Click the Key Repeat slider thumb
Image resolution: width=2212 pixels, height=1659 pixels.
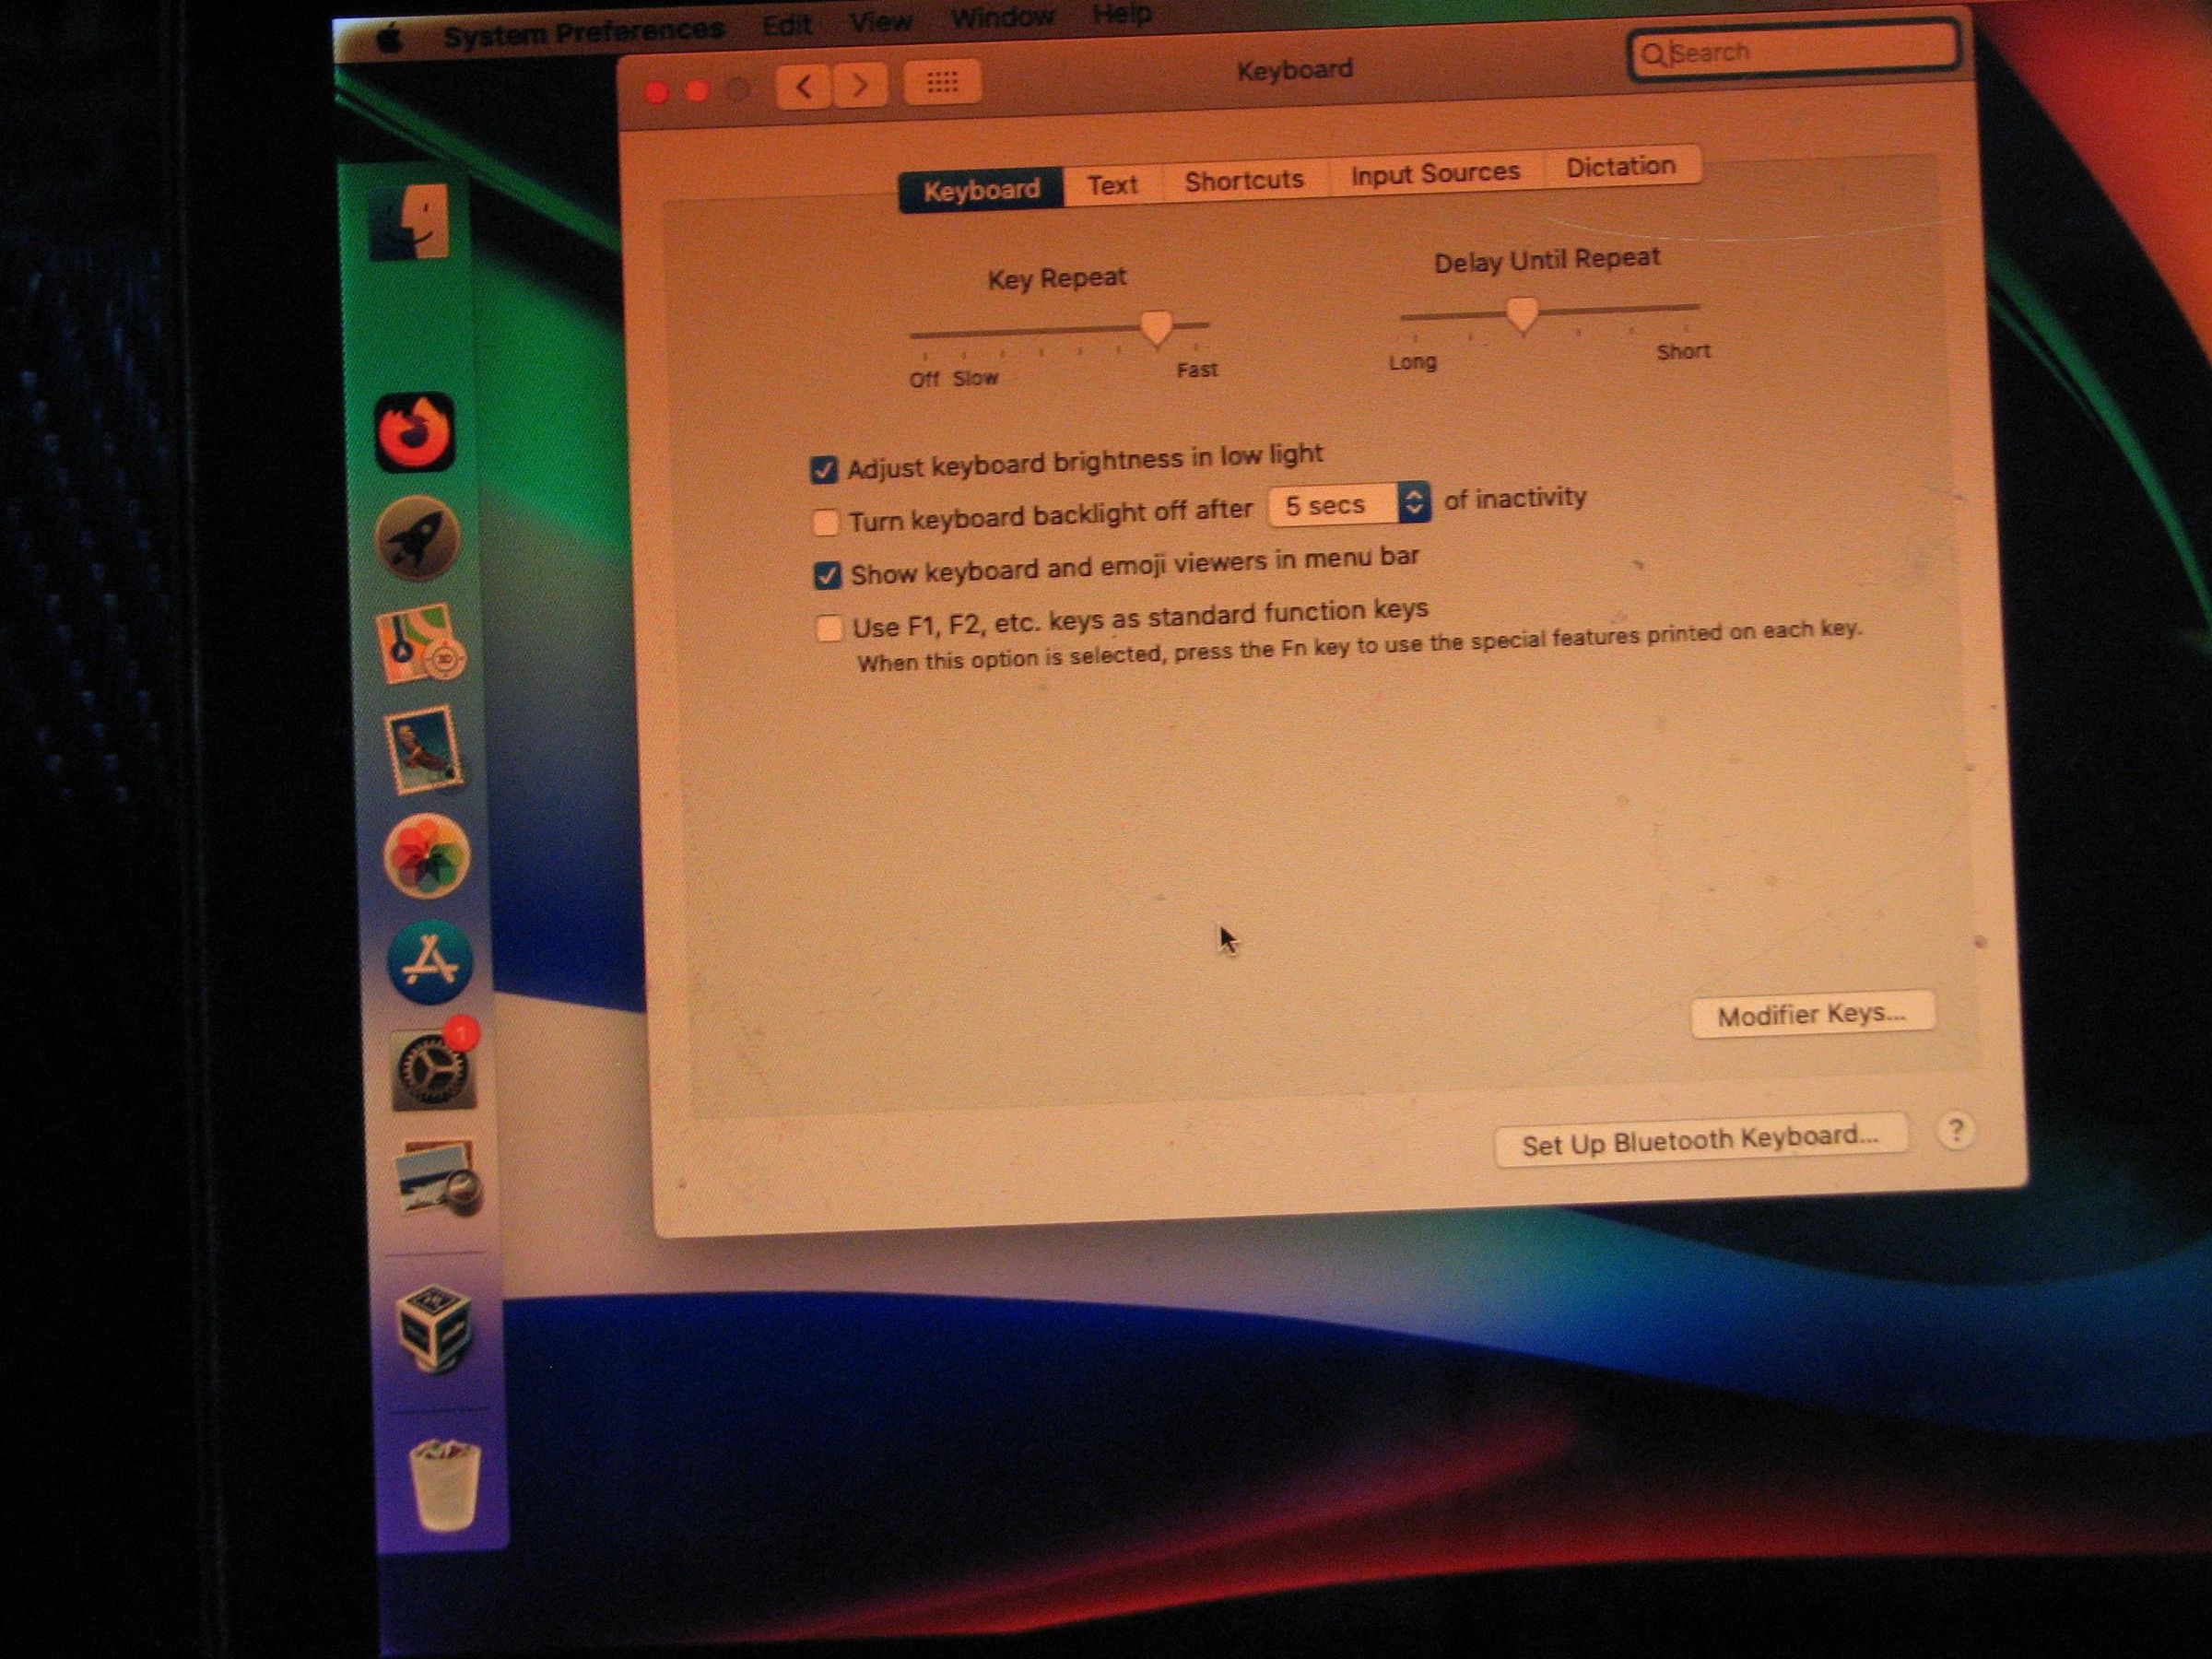(1156, 327)
